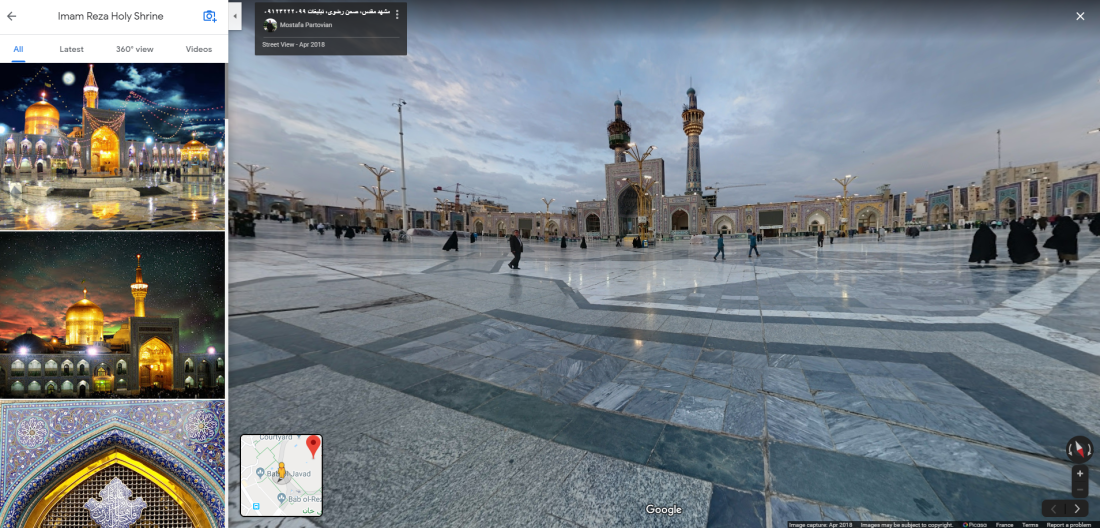Open the minimap in the corner
1100x528 pixels.
coord(281,475)
